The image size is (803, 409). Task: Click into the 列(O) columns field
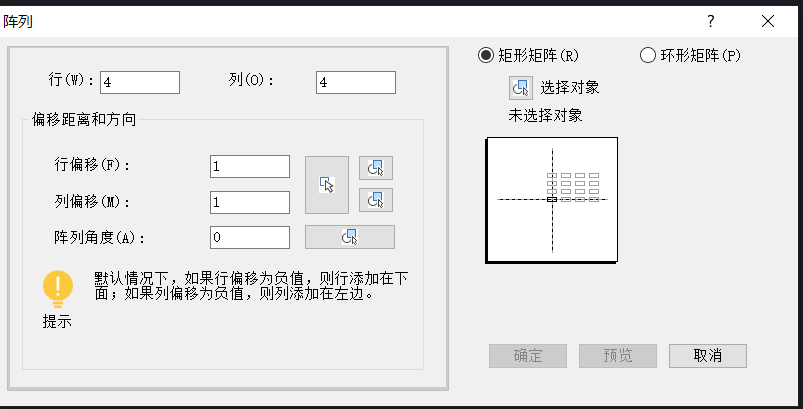click(x=355, y=82)
